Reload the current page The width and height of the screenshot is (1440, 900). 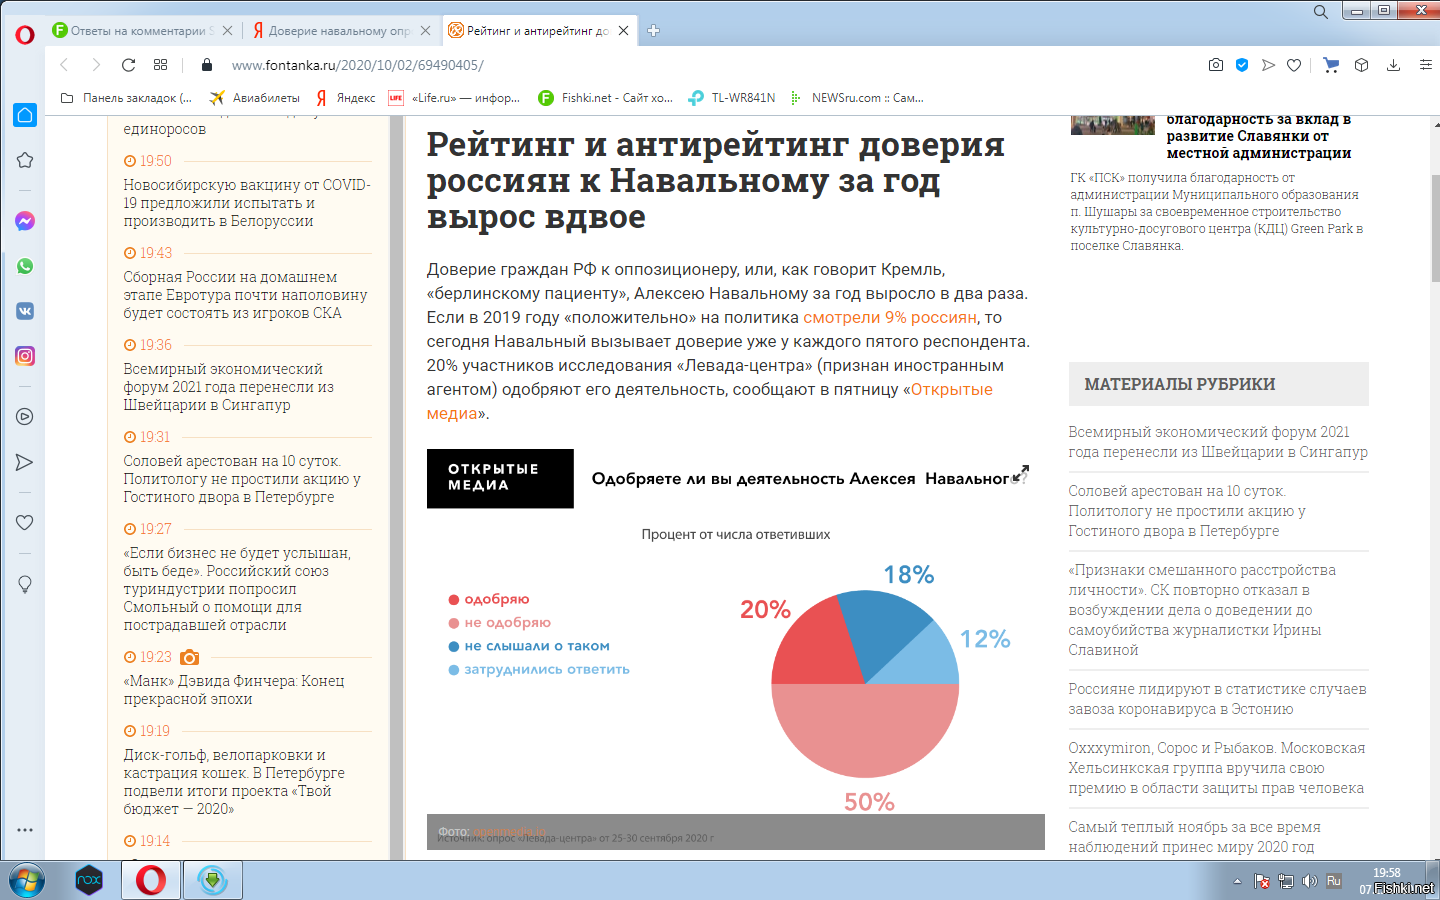128,65
